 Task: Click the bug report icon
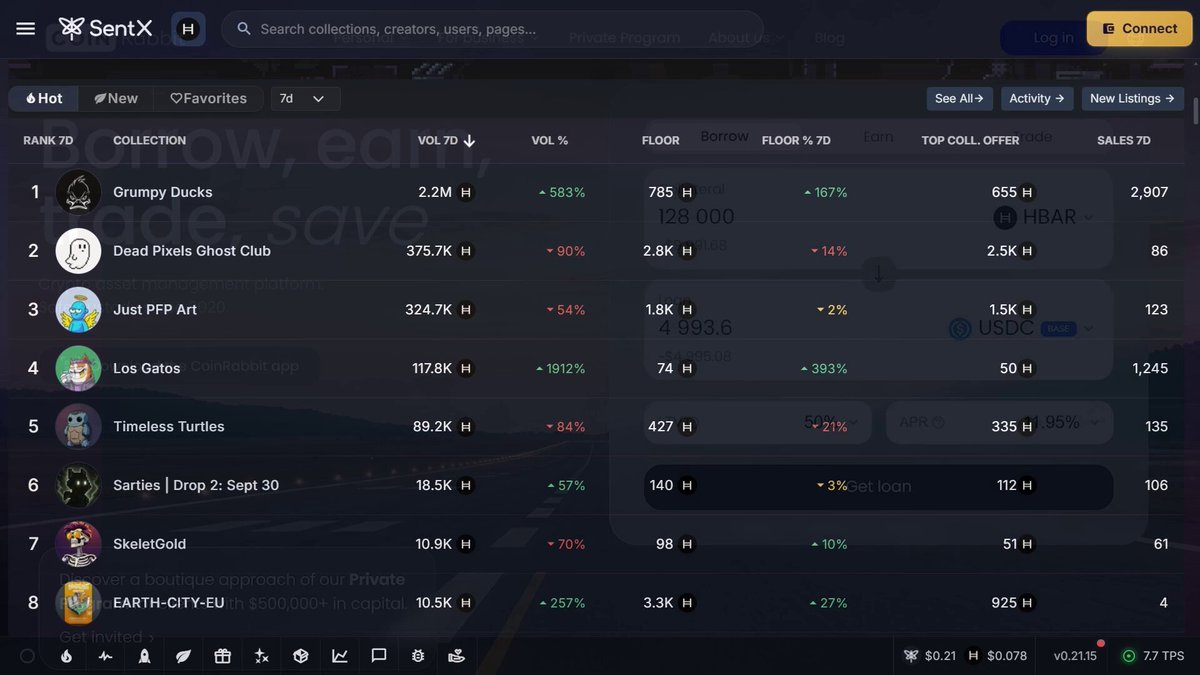pos(418,656)
